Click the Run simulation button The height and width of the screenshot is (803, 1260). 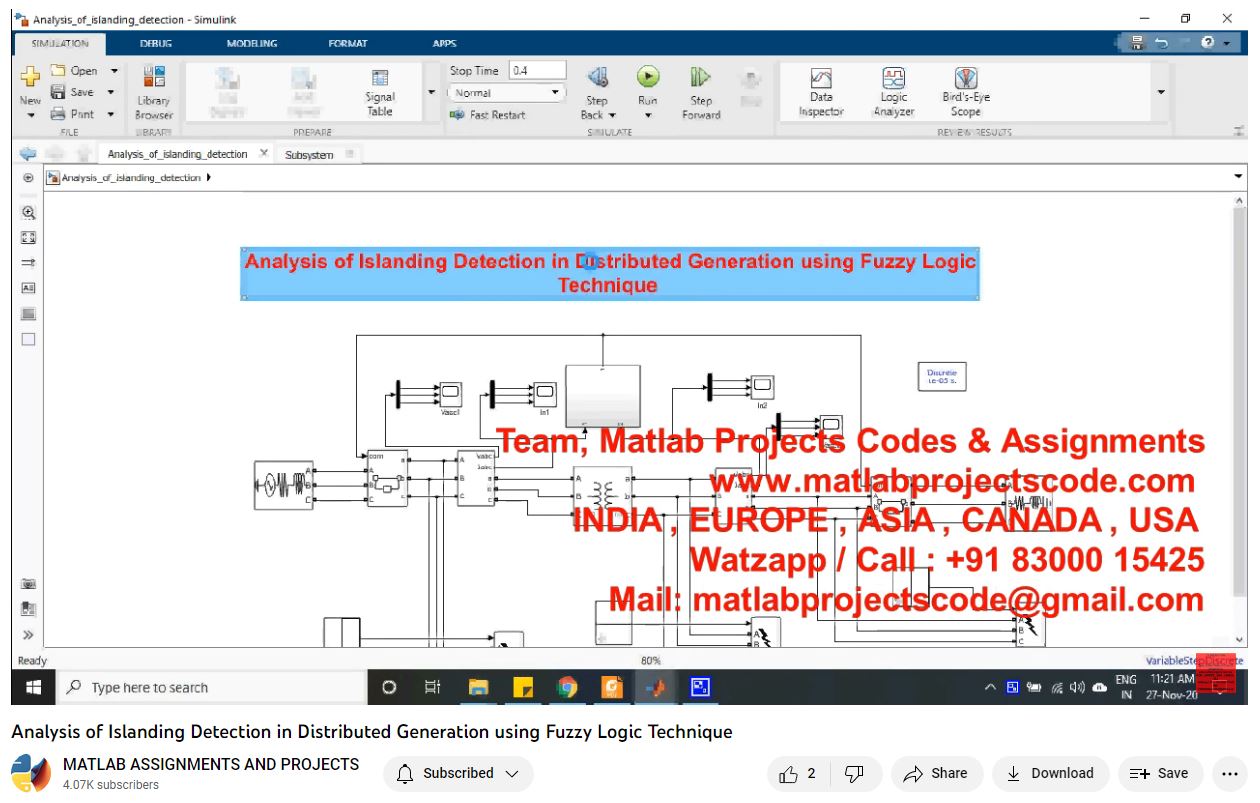648,79
